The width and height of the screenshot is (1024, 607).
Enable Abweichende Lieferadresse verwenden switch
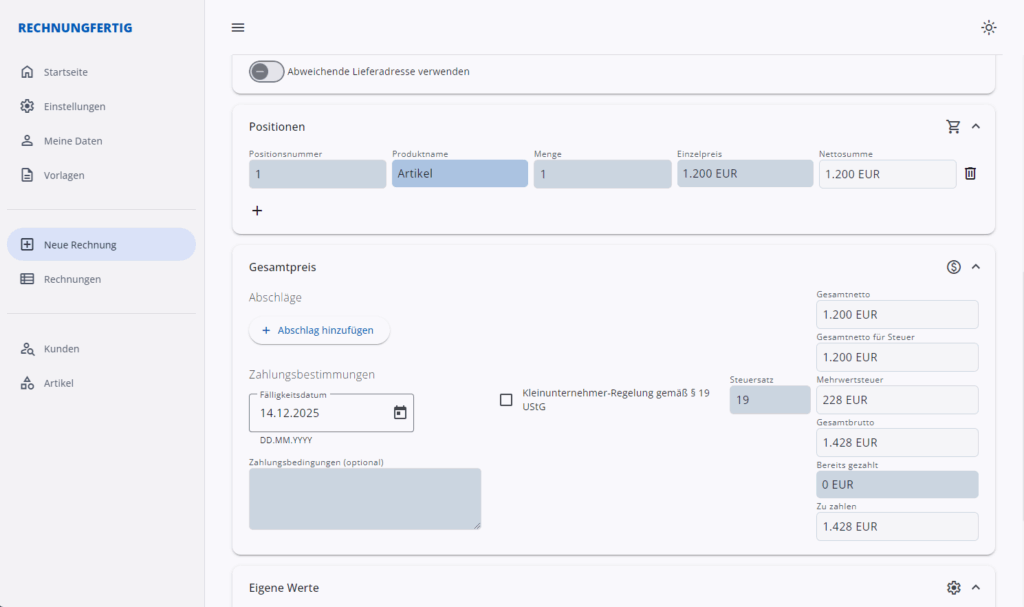pos(266,72)
